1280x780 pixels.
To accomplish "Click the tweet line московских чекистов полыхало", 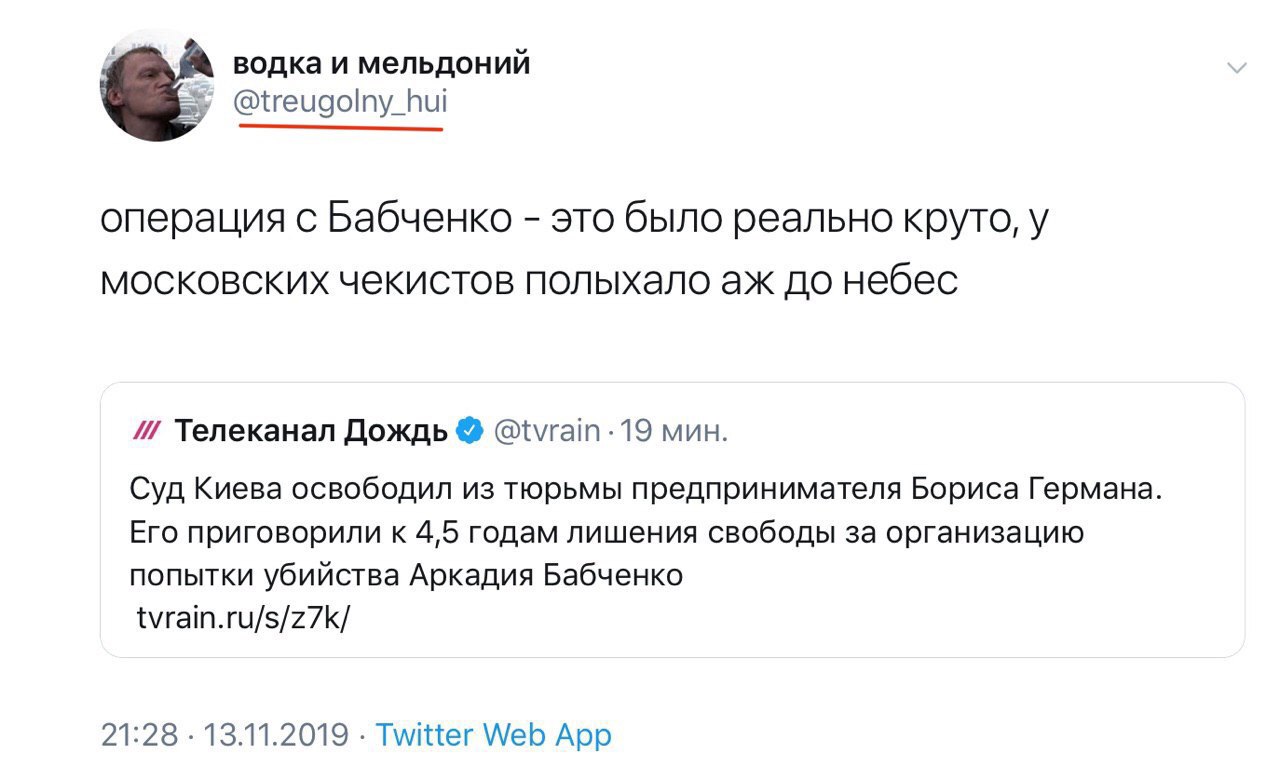I will [x=529, y=281].
